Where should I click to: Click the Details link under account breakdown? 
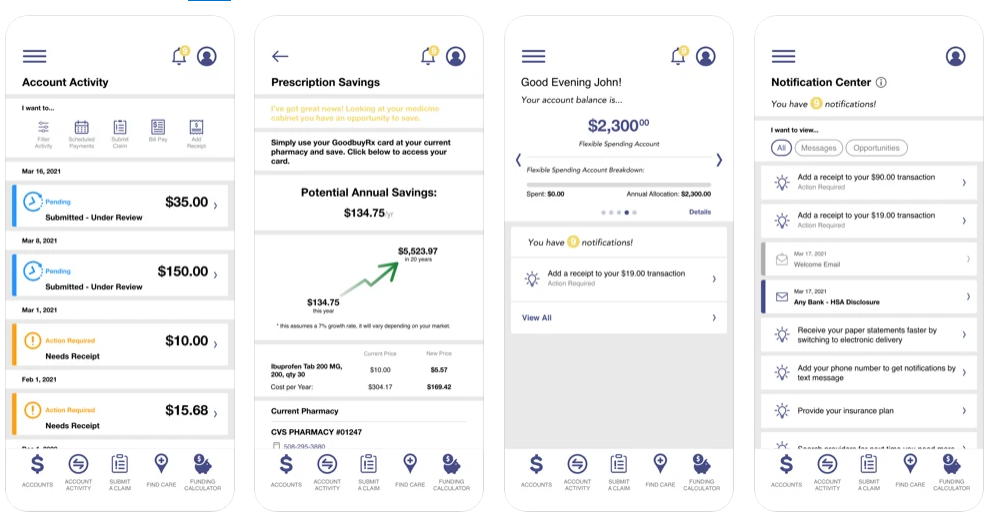tap(699, 212)
